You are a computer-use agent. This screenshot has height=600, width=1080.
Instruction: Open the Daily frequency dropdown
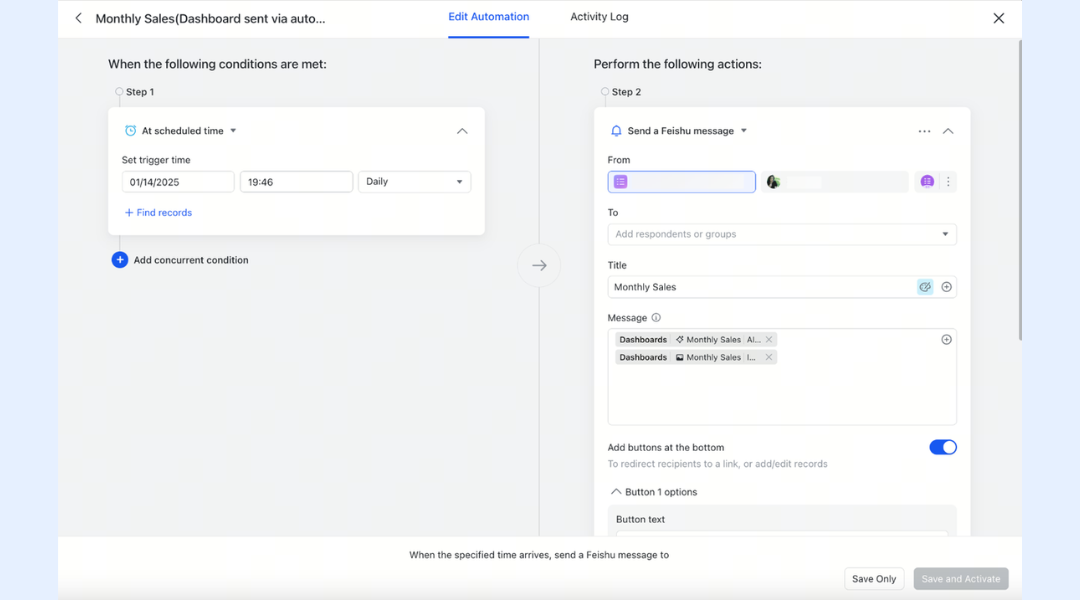pos(414,182)
